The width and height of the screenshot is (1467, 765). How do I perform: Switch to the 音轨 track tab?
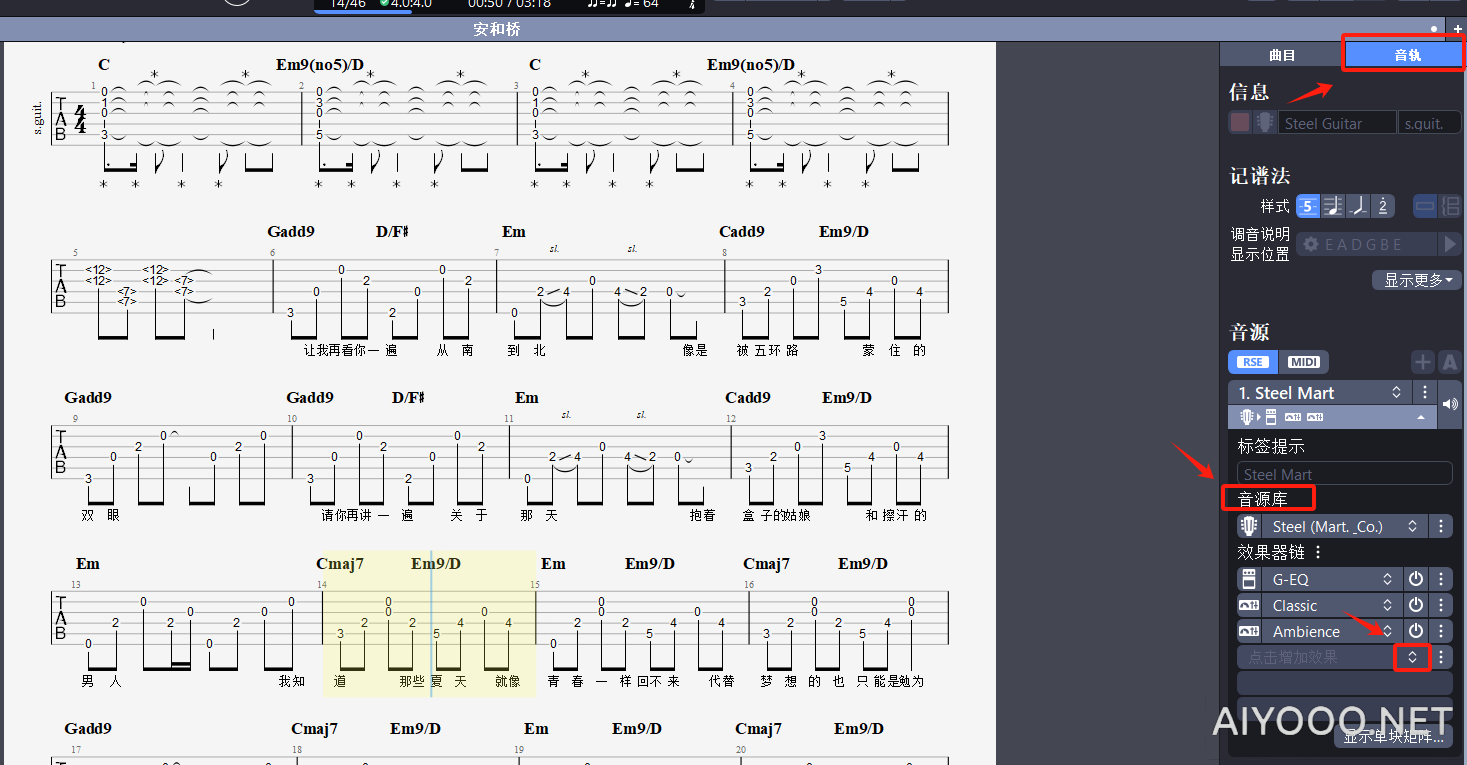tap(1405, 55)
